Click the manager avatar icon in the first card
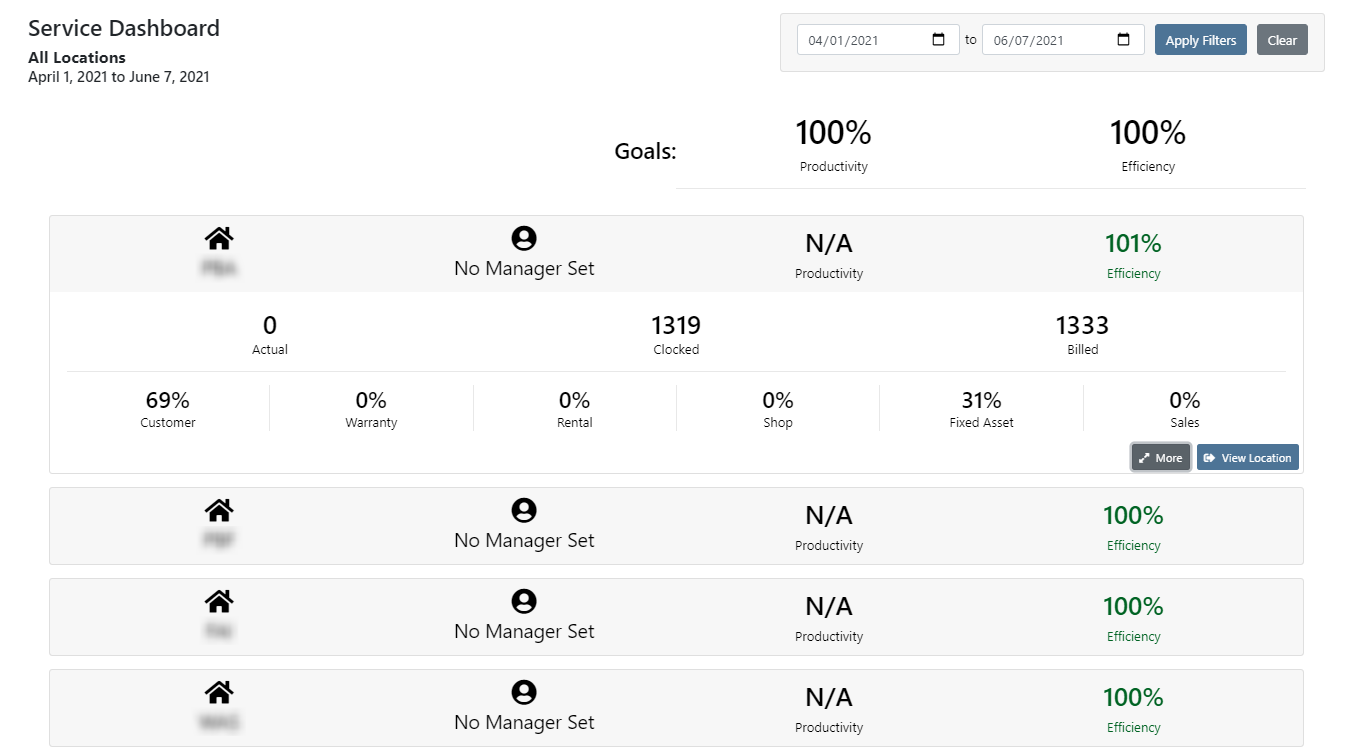The image size is (1353, 751). click(524, 238)
